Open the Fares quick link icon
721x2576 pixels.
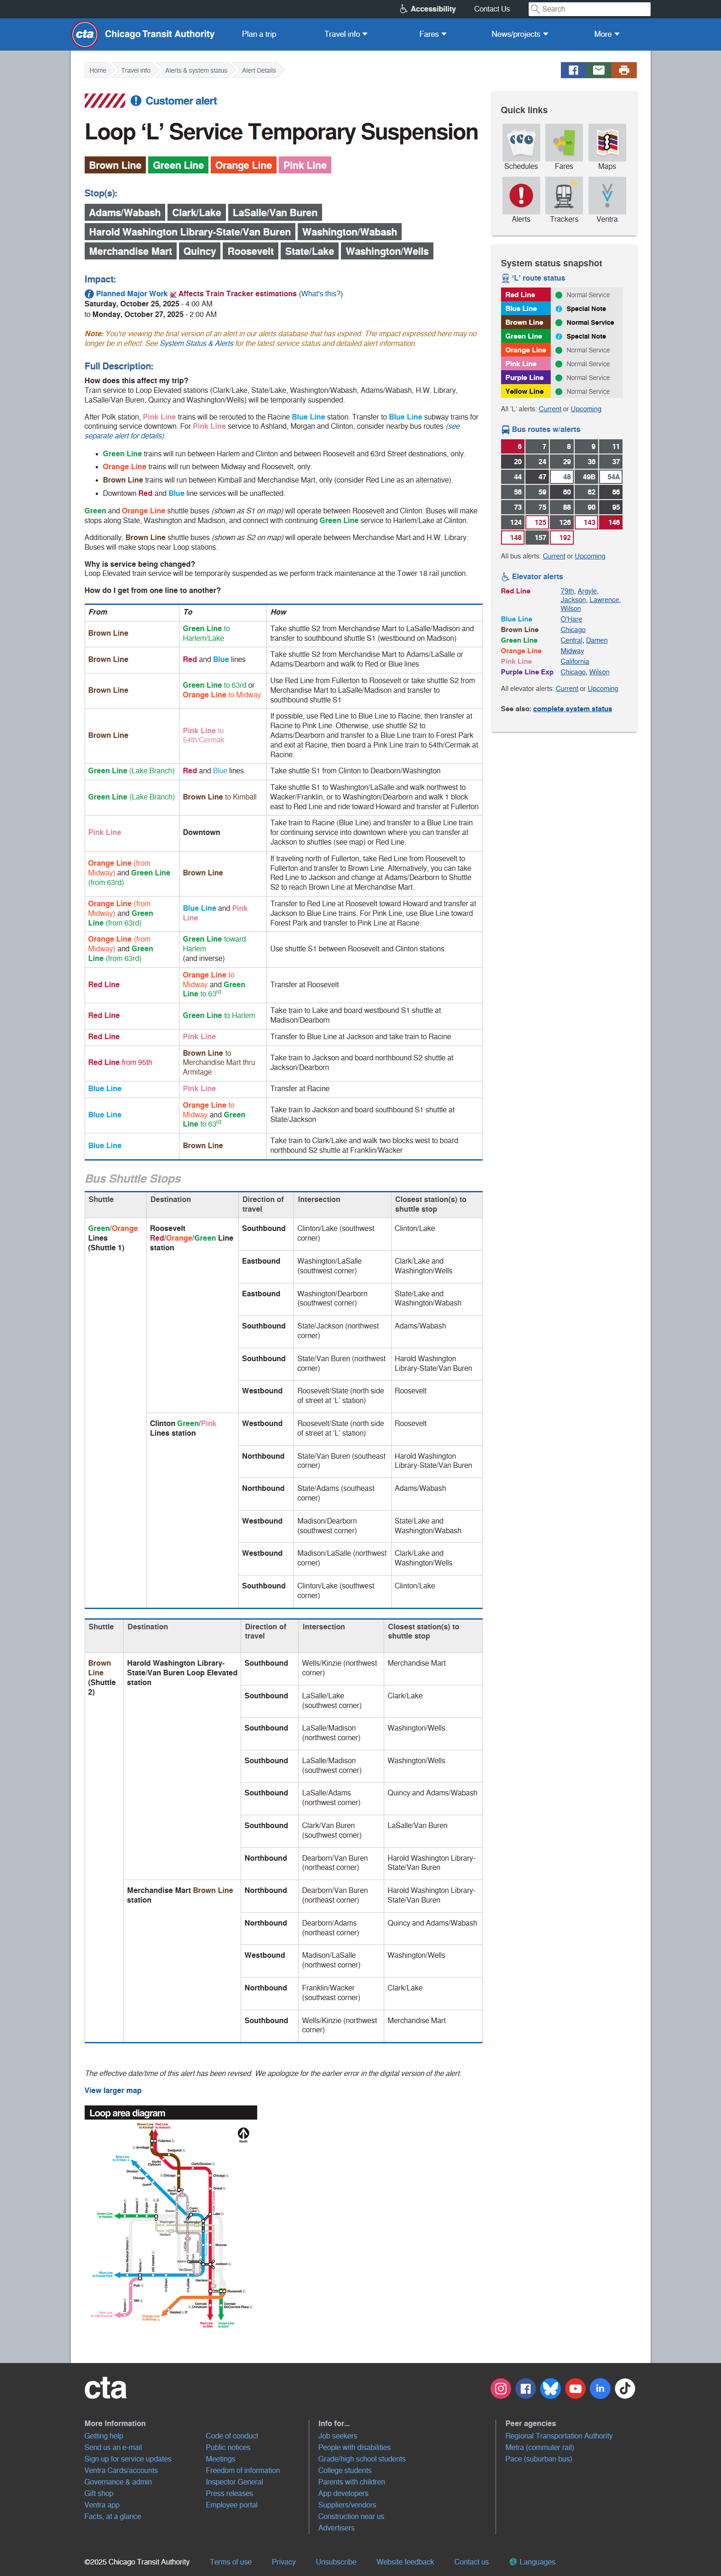coord(564,142)
